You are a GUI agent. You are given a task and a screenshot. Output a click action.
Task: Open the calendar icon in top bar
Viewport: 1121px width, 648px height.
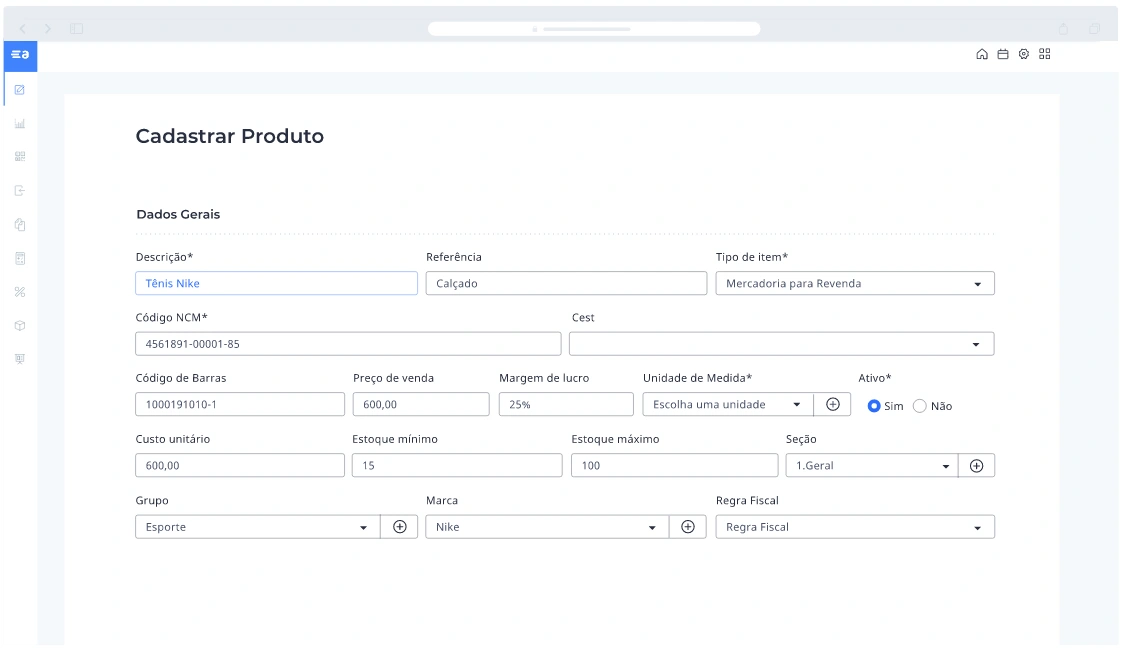pyautogui.click(x=1003, y=54)
